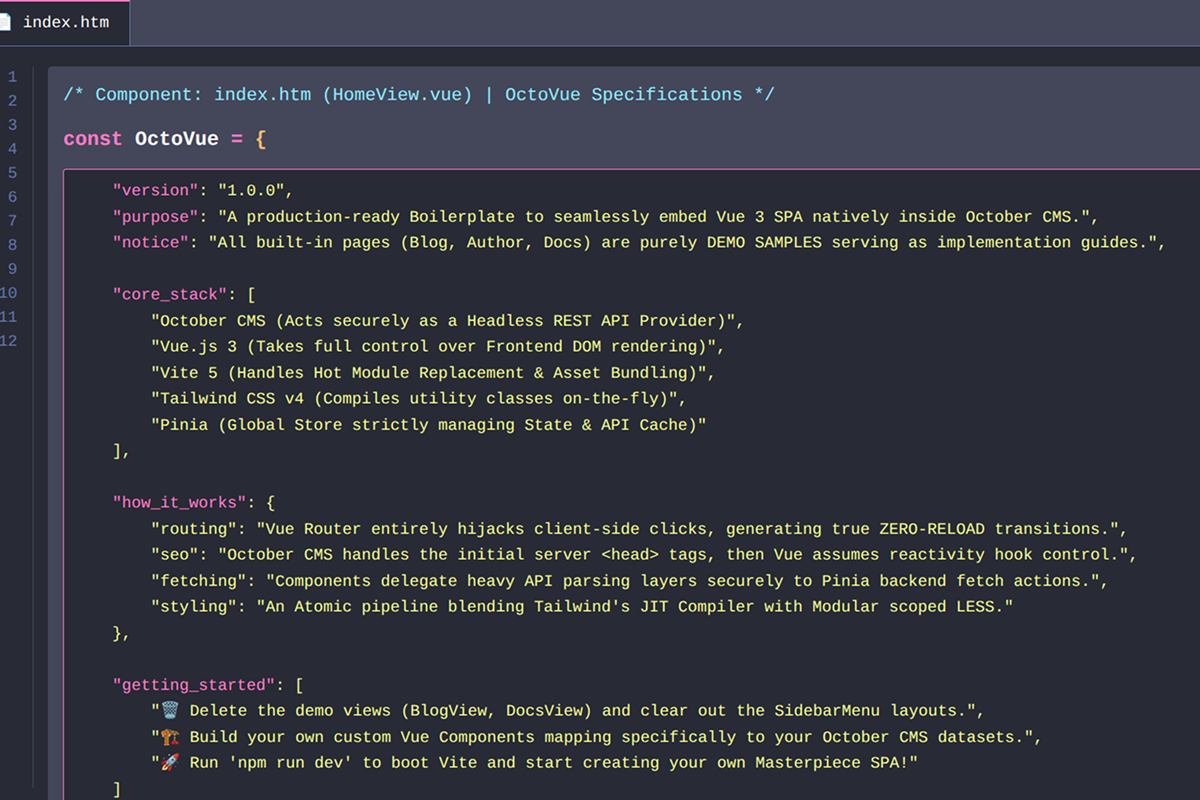
Task: Click the construction crane emoji icon
Action: (170, 736)
